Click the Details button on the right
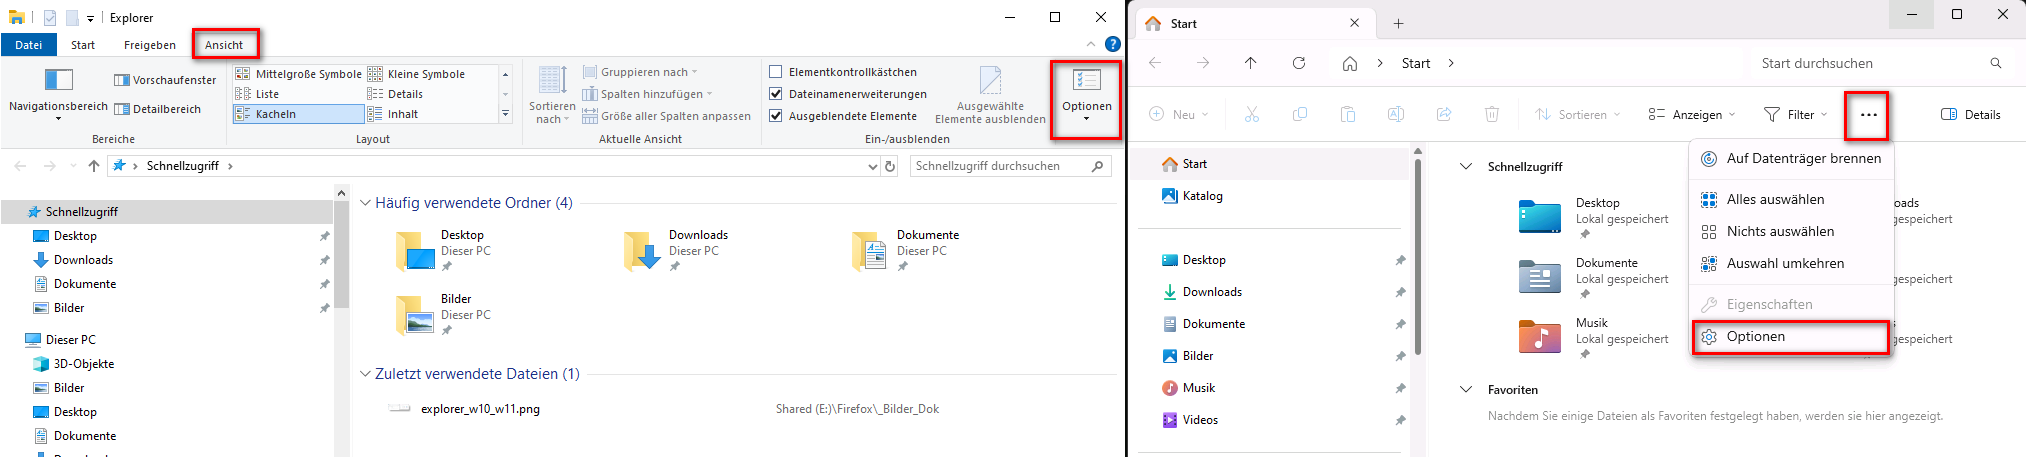The width and height of the screenshot is (2026, 457). point(1970,115)
